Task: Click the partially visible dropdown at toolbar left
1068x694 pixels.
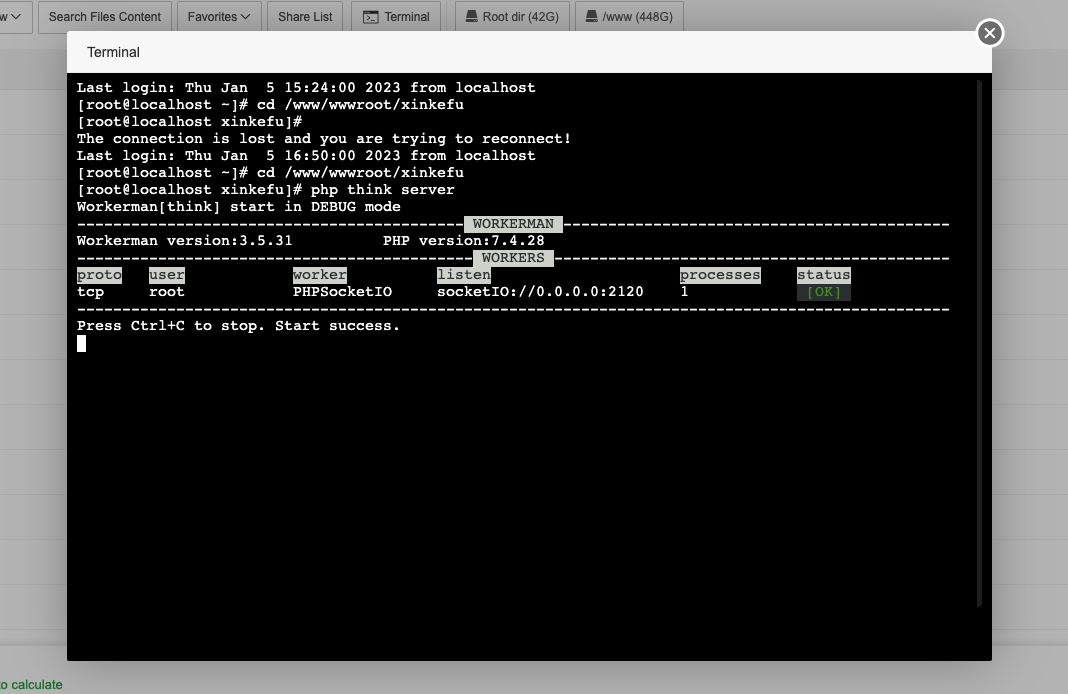Action: pos(15,16)
